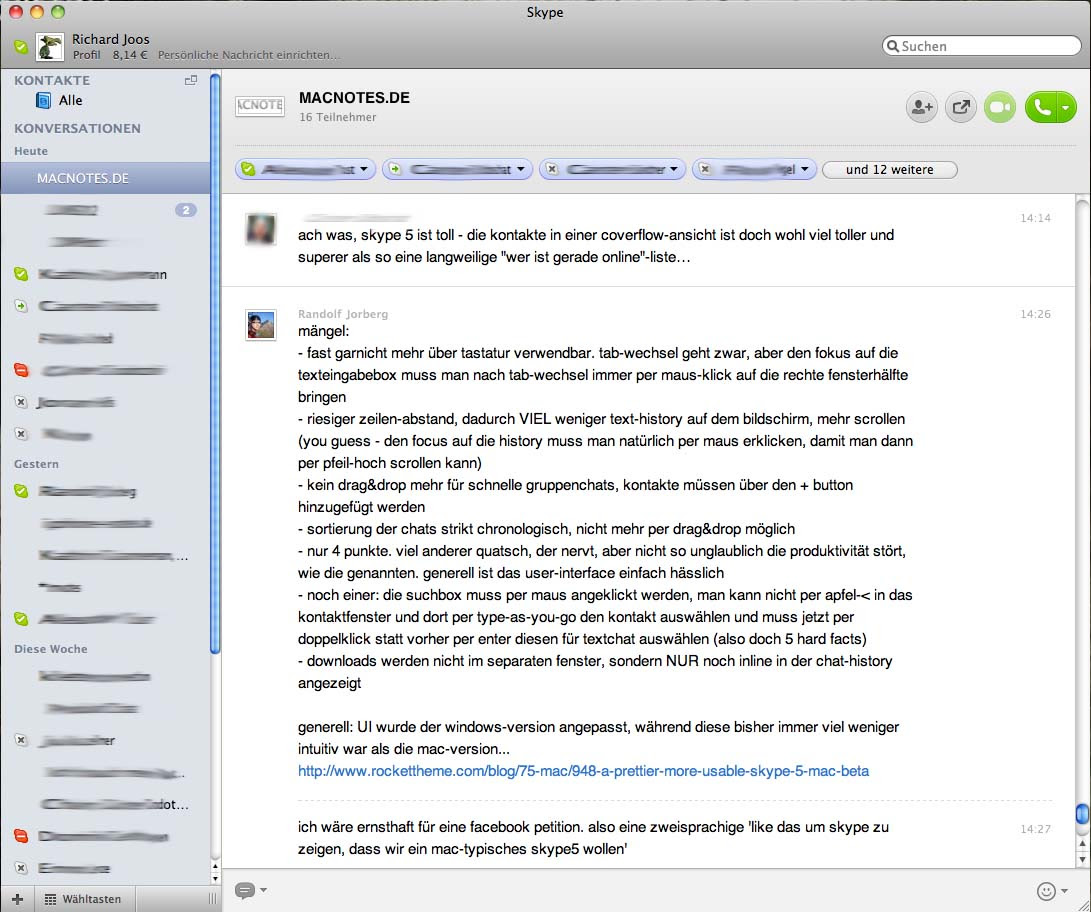Click the pop-out window icon beside KONTAKTE

(191, 80)
